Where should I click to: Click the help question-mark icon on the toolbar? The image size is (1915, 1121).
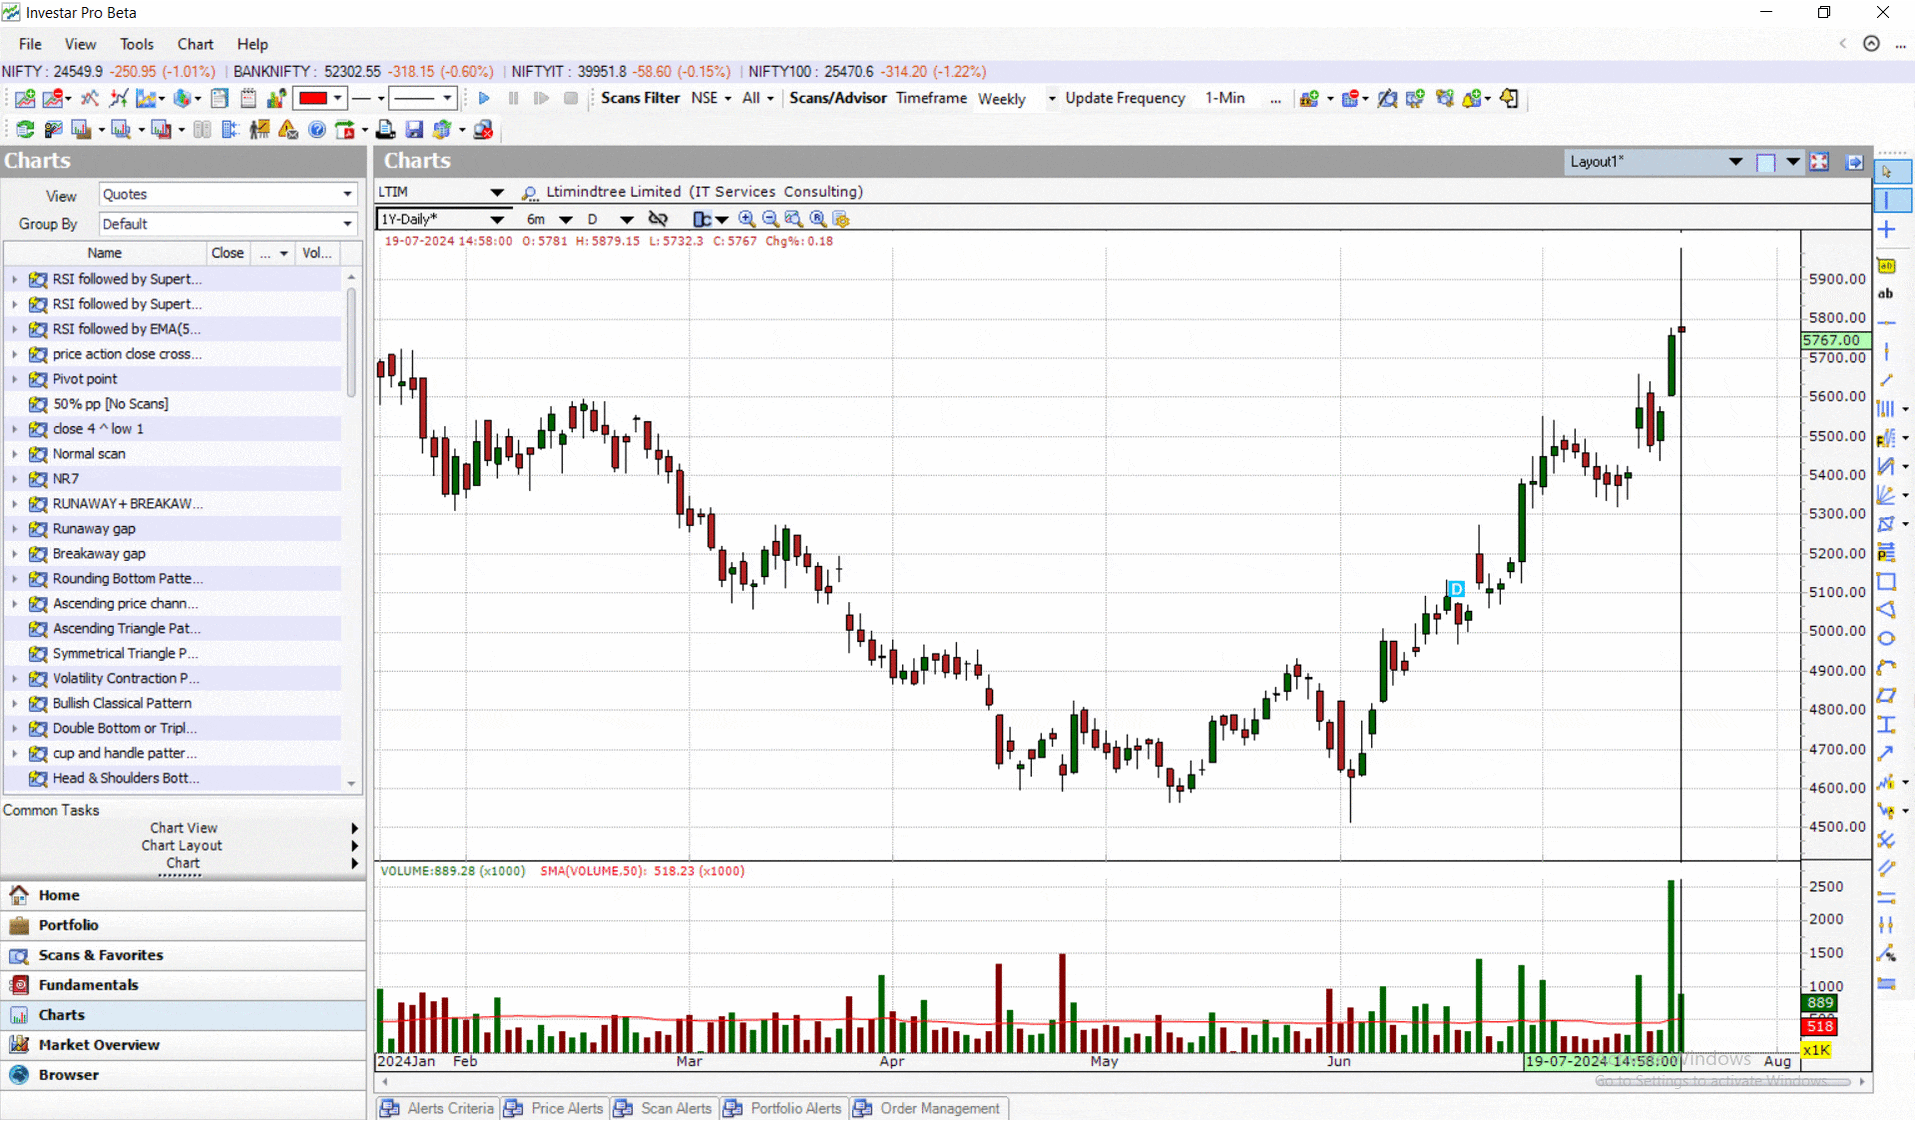pos(317,130)
